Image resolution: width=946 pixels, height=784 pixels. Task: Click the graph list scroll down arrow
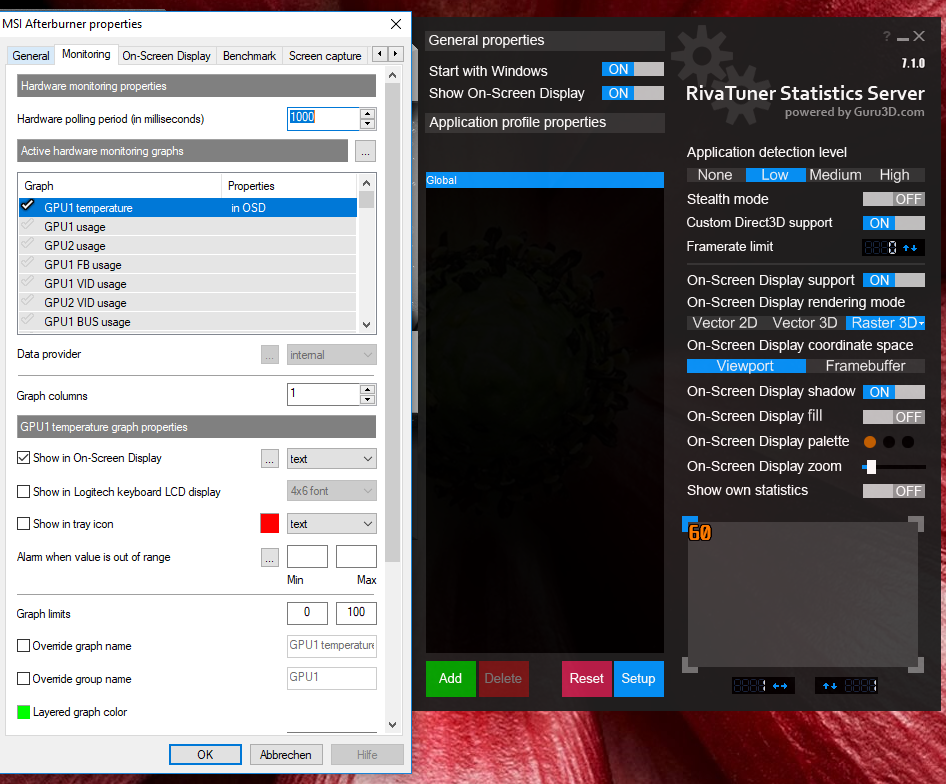(x=366, y=324)
